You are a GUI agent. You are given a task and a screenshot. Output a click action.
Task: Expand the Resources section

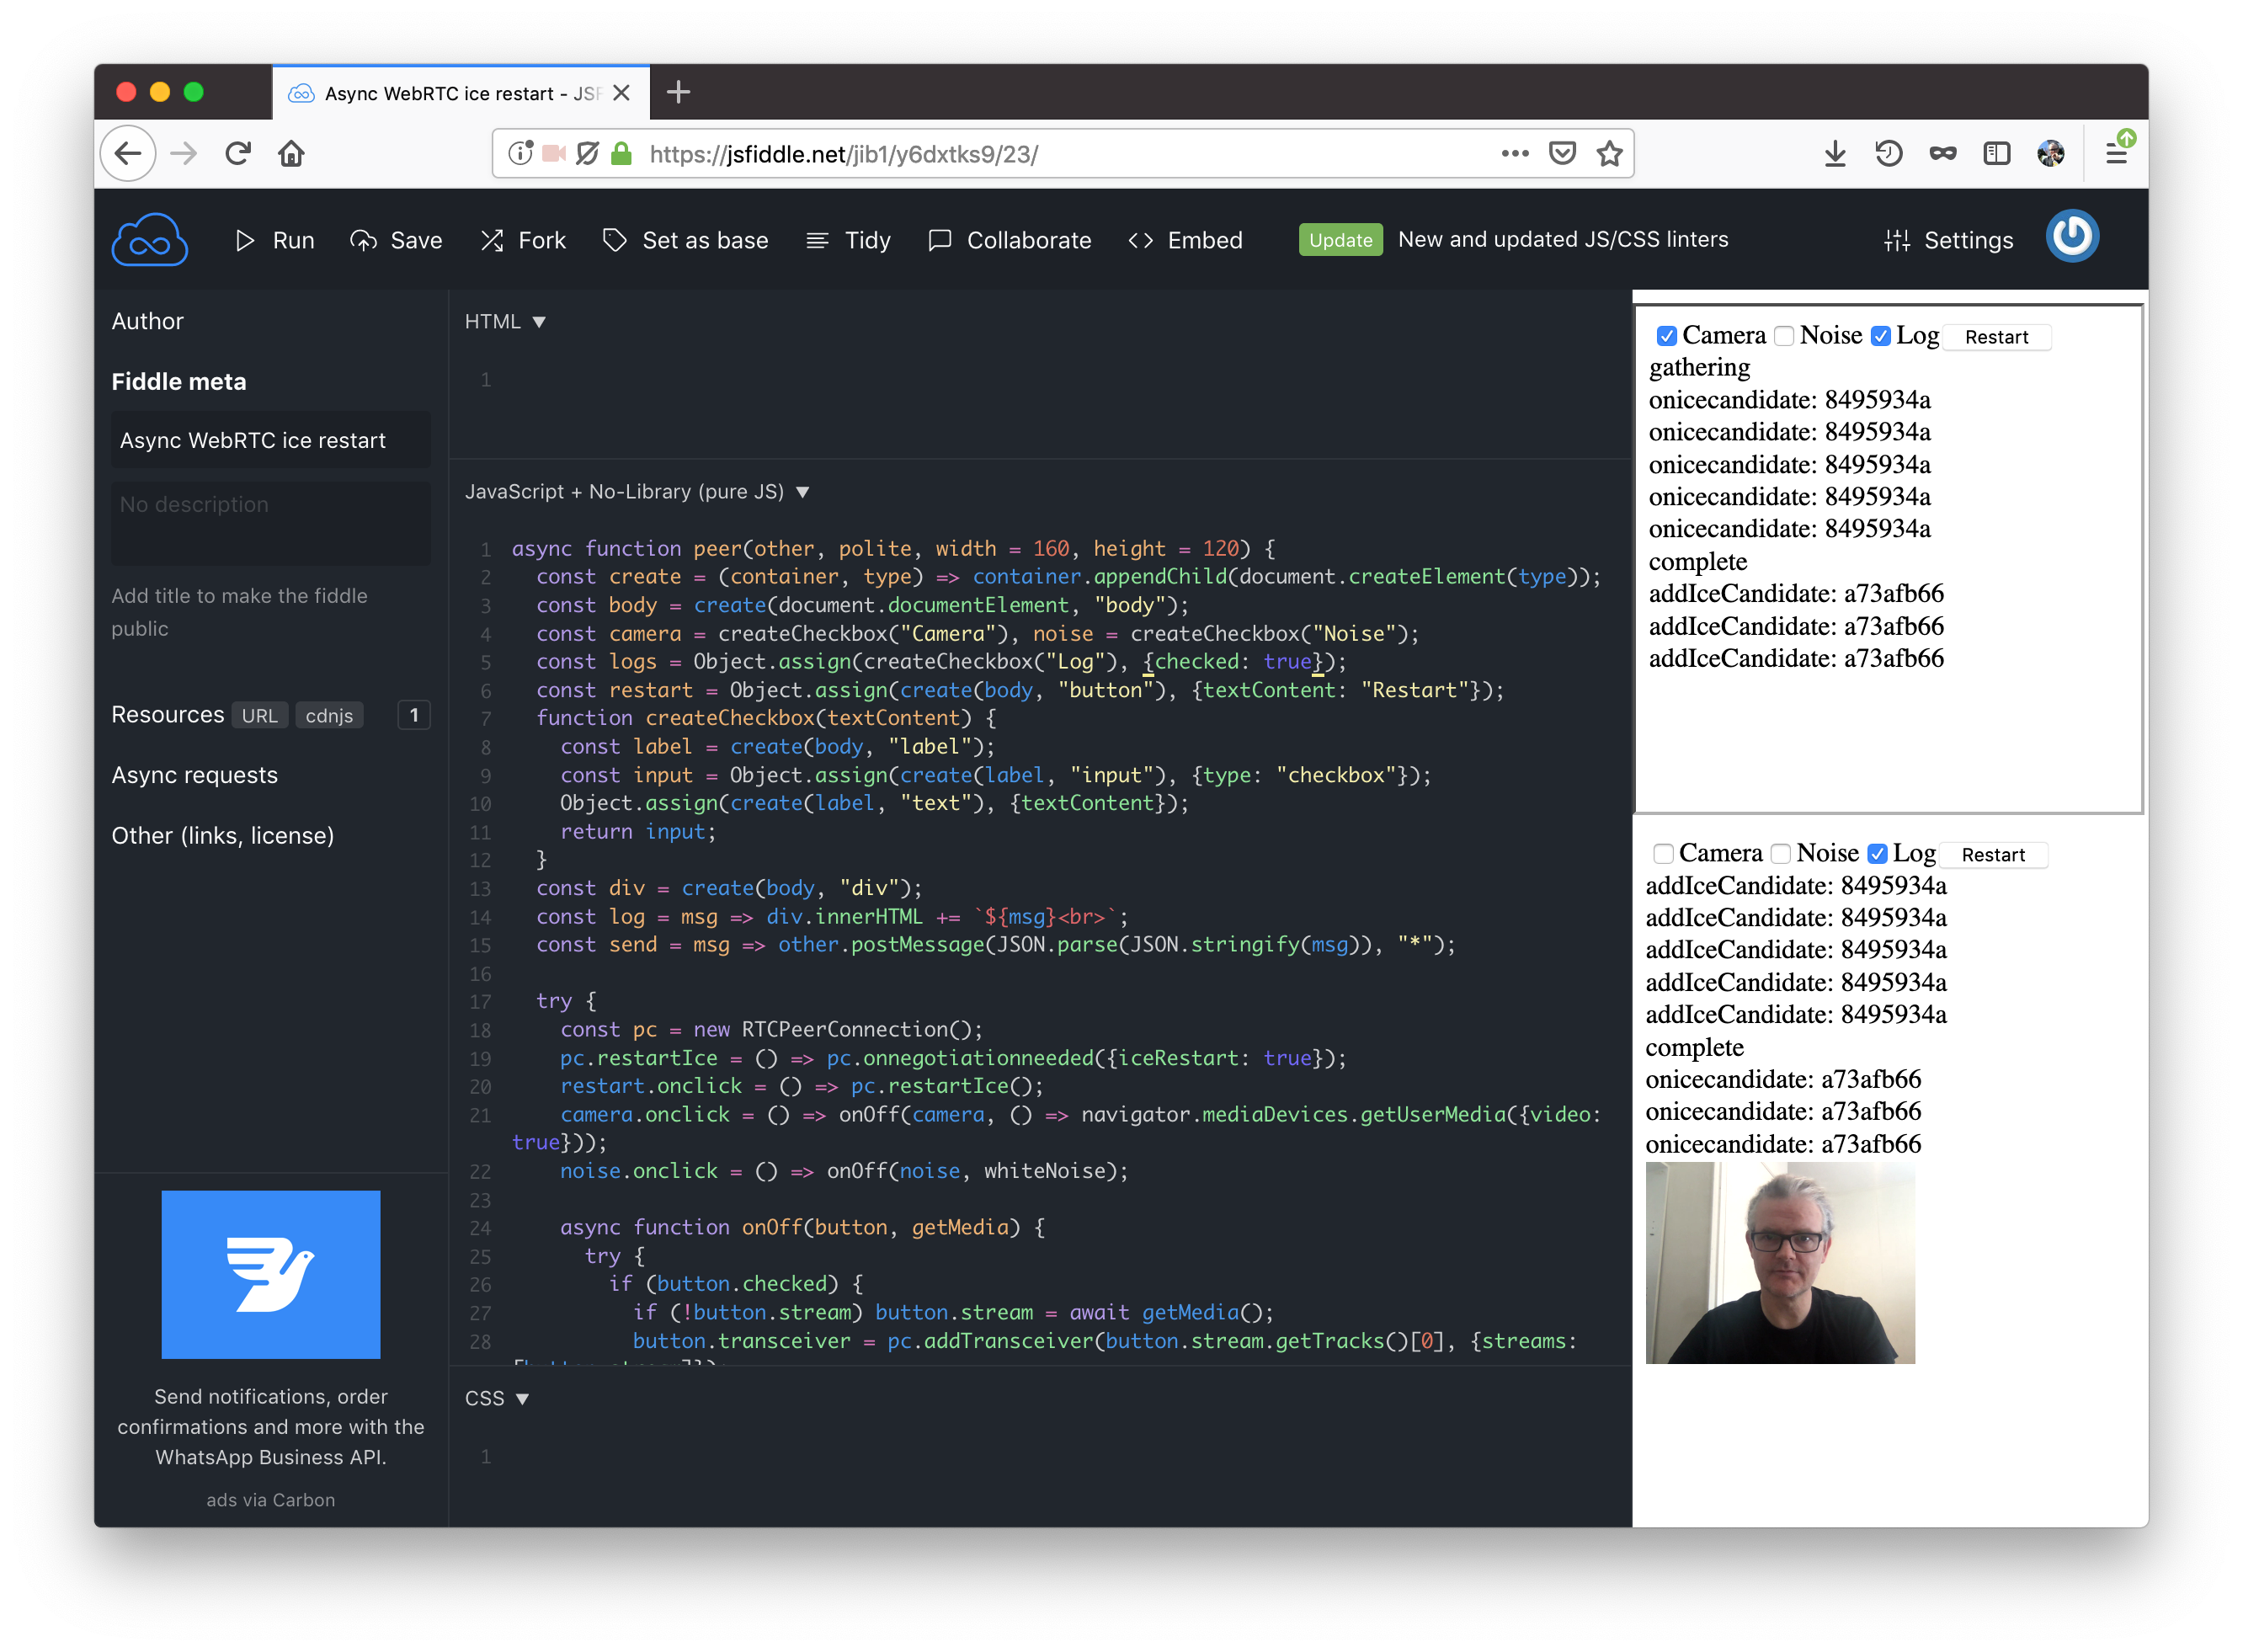point(167,714)
